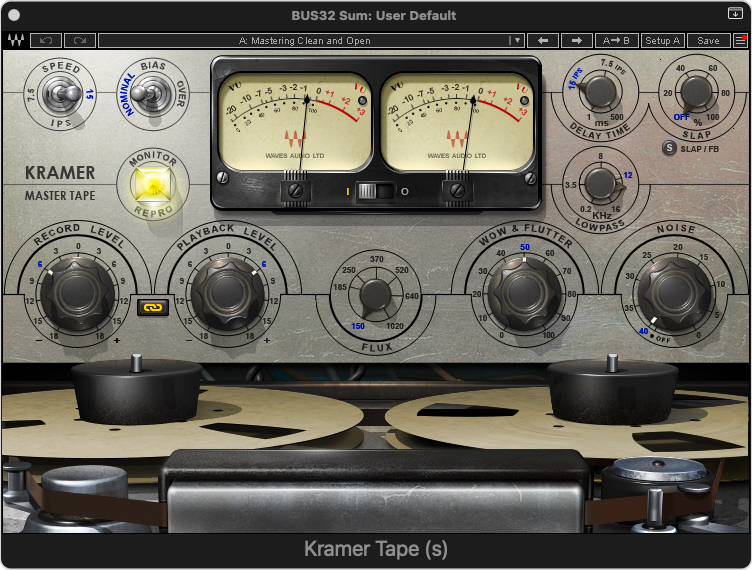Click the Lowpass frequency knob
Image resolution: width=752 pixels, height=570 pixels.
[600, 184]
